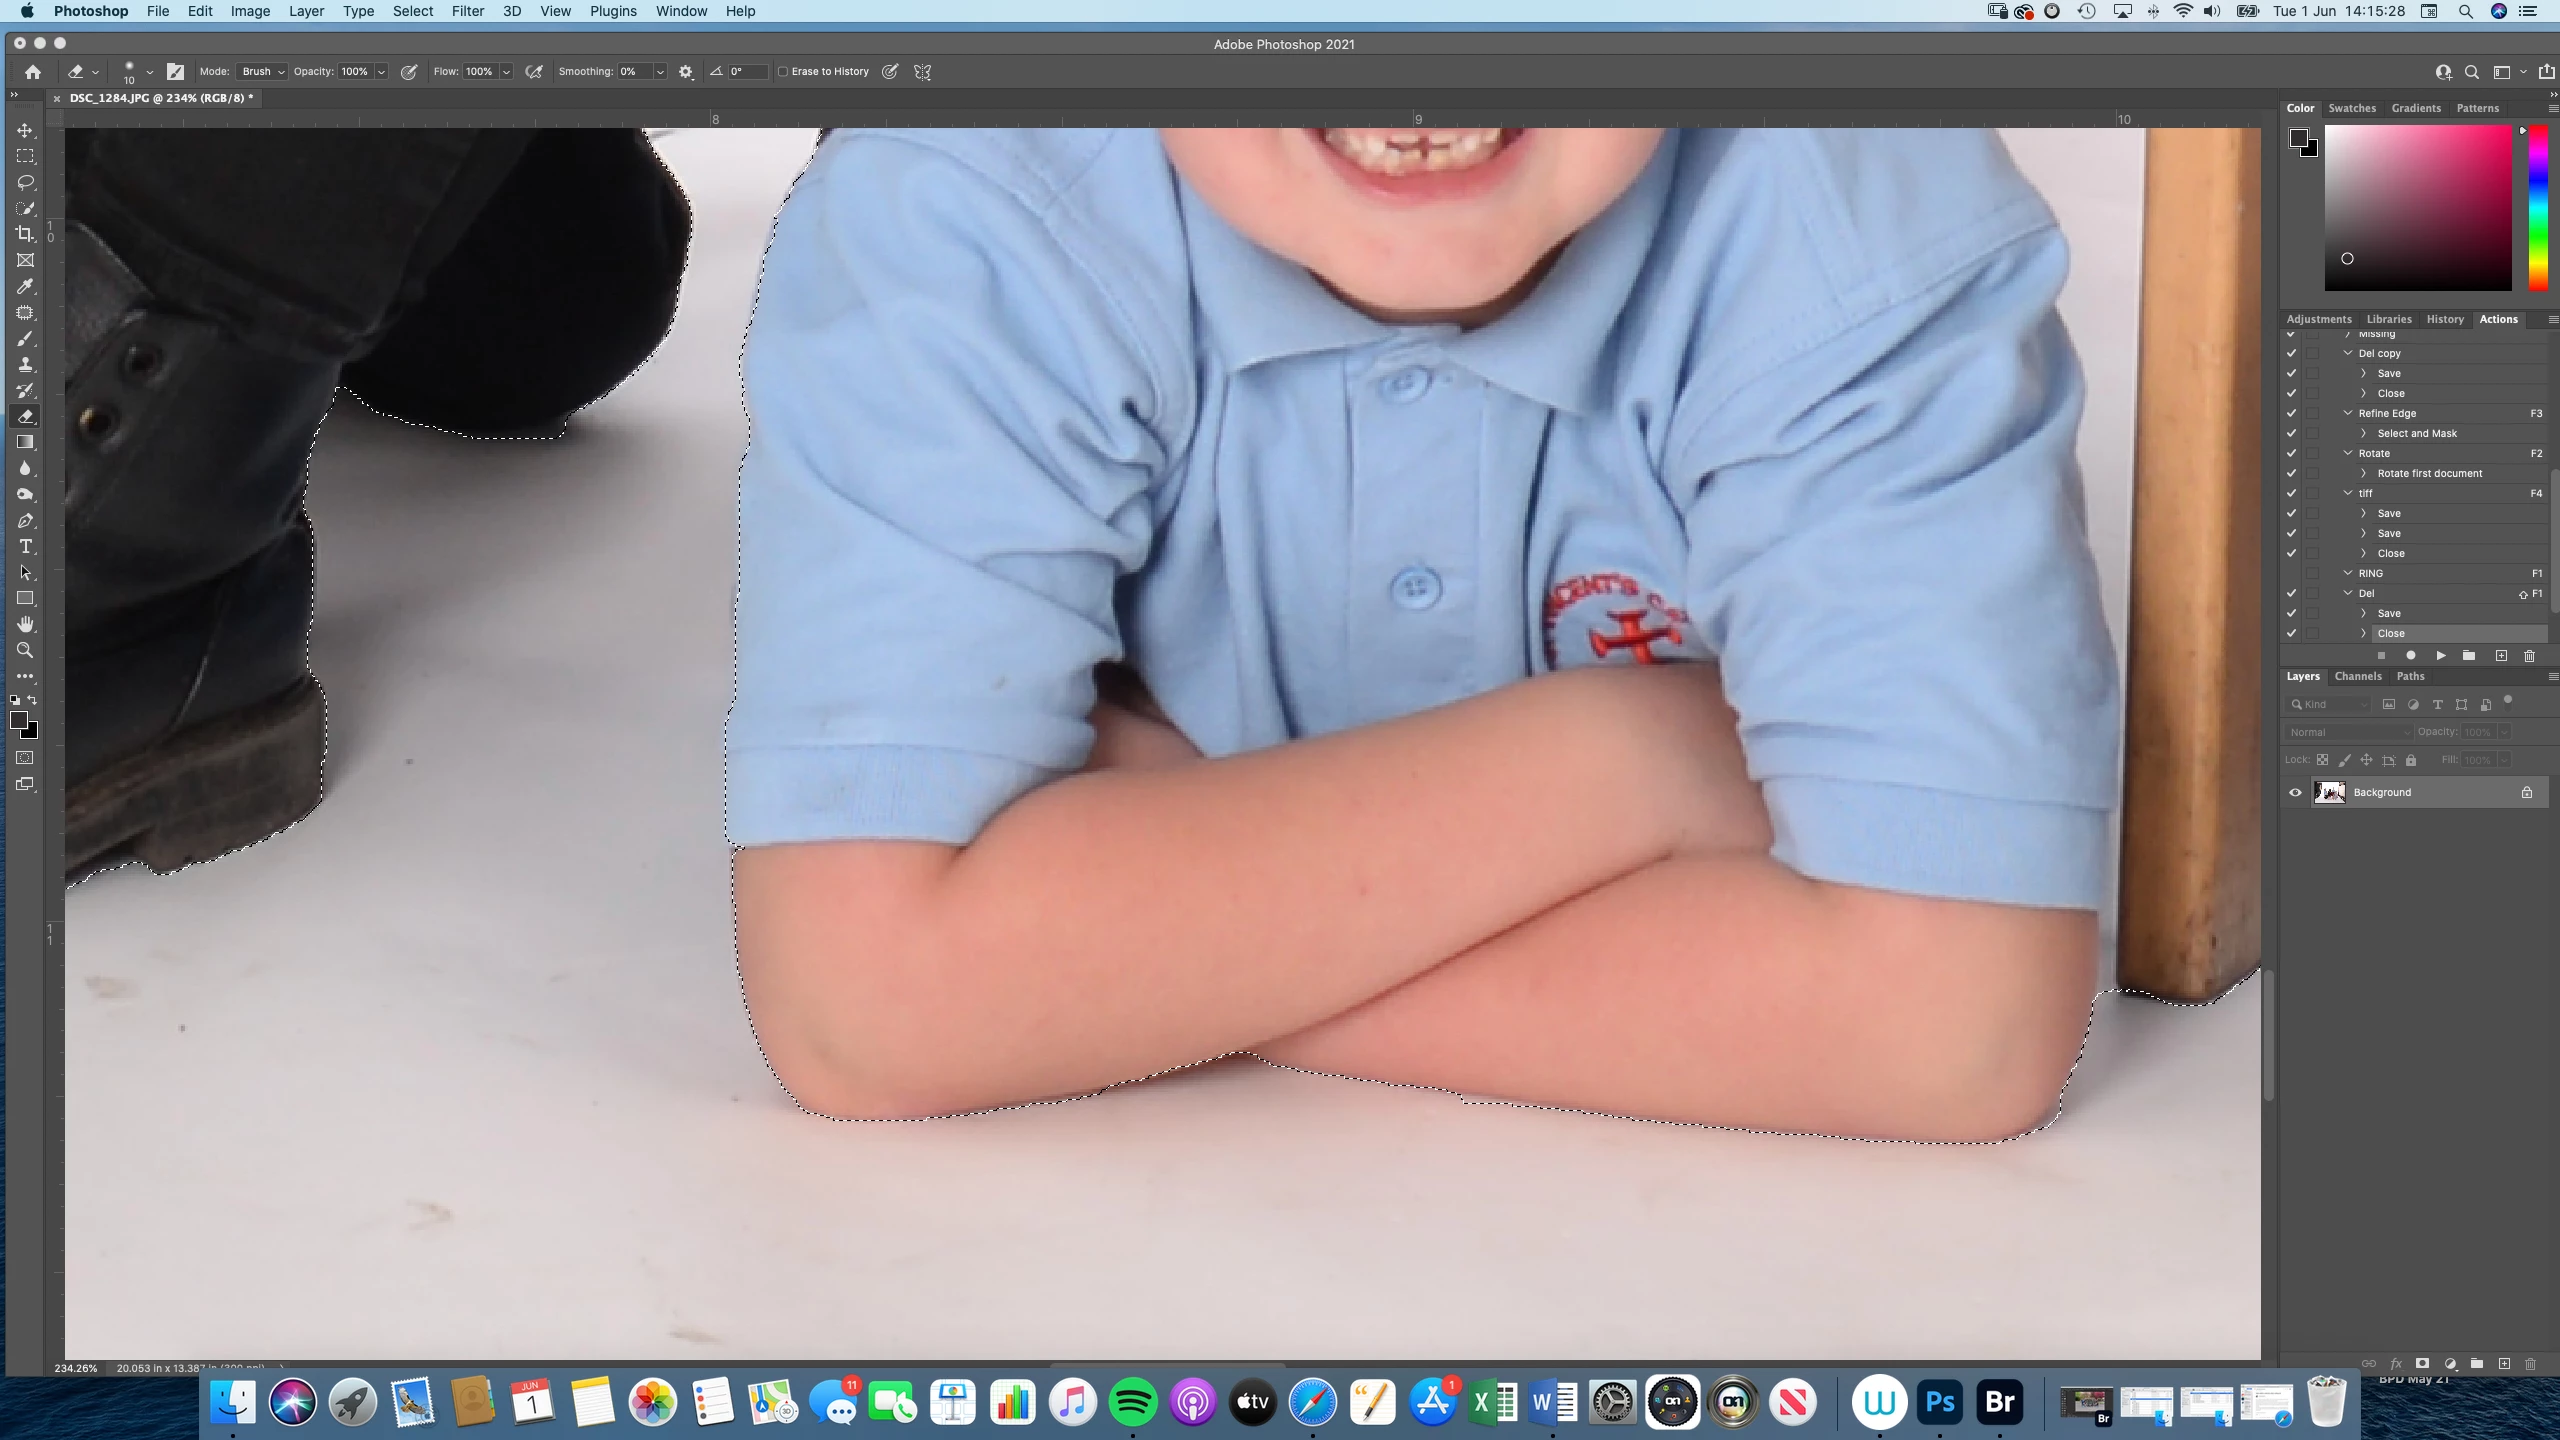This screenshot has width=2560, height=1440.
Task: Open the Filter menu
Action: pos(467,11)
